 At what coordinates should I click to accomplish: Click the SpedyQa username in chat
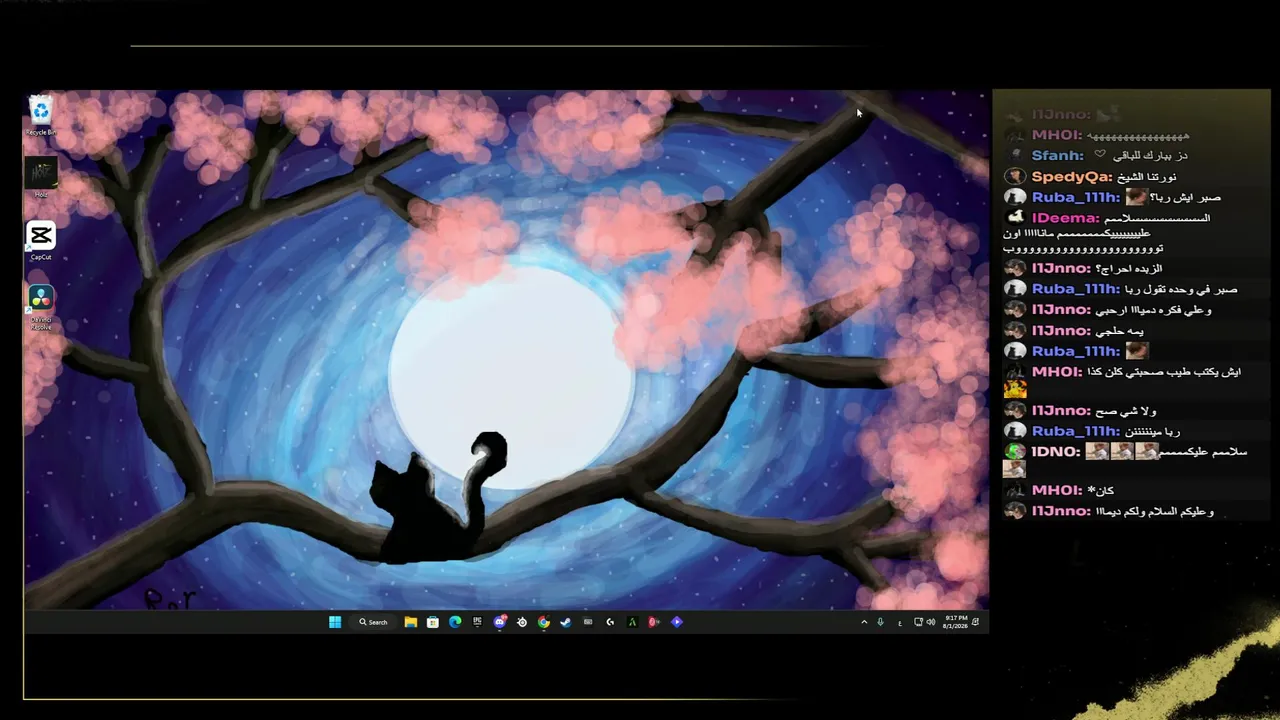point(1072,177)
